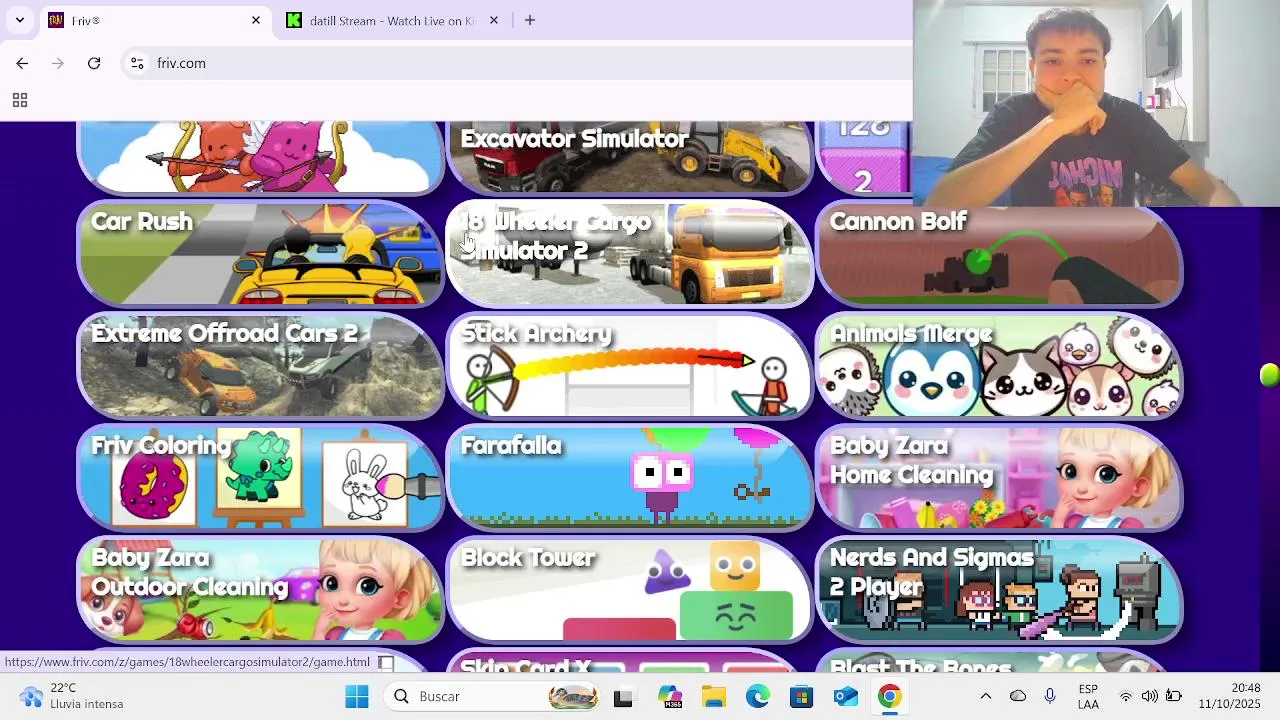Open the weather widget showing 22°C
This screenshot has height=720, width=1280.
click(x=72, y=696)
